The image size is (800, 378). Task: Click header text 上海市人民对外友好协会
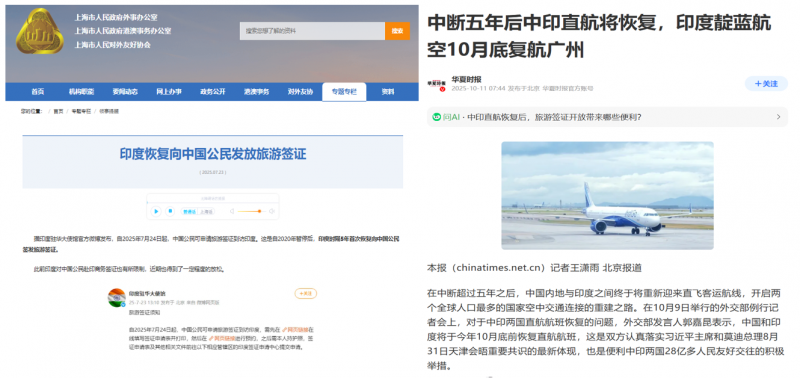pos(112,44)
